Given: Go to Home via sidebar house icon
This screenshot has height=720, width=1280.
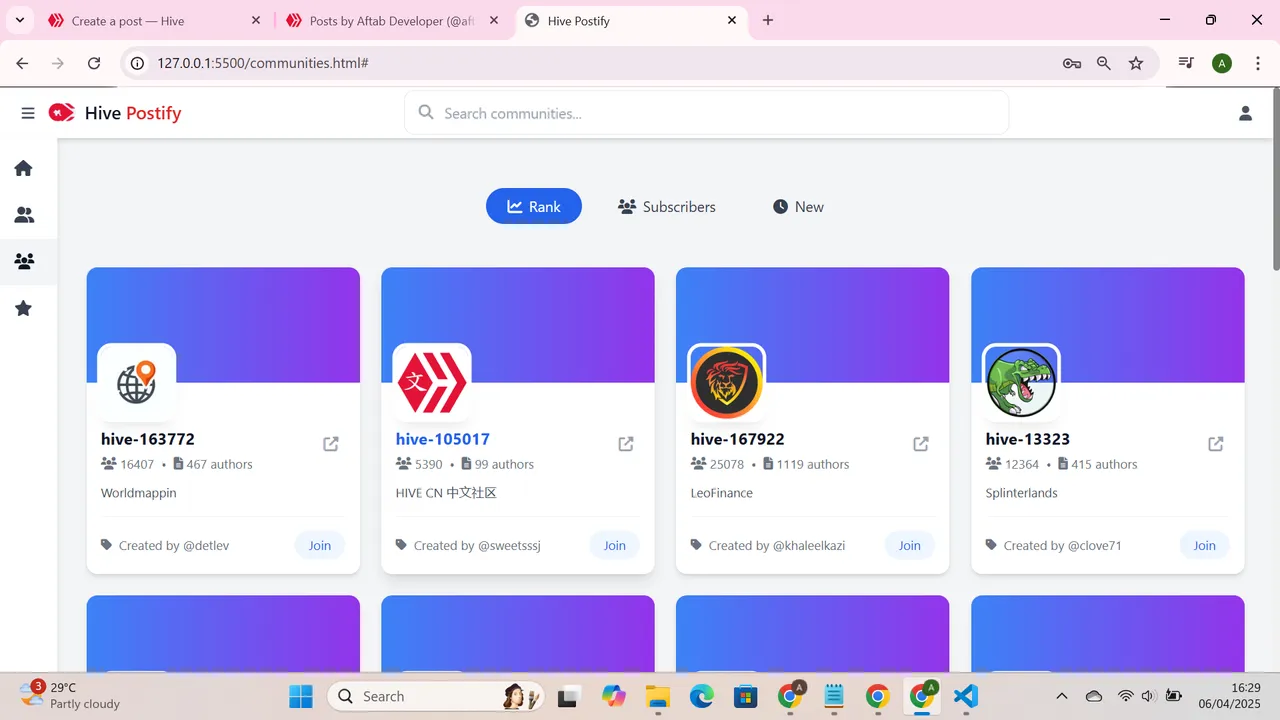Looking at the screenshot, I should 23,168.
